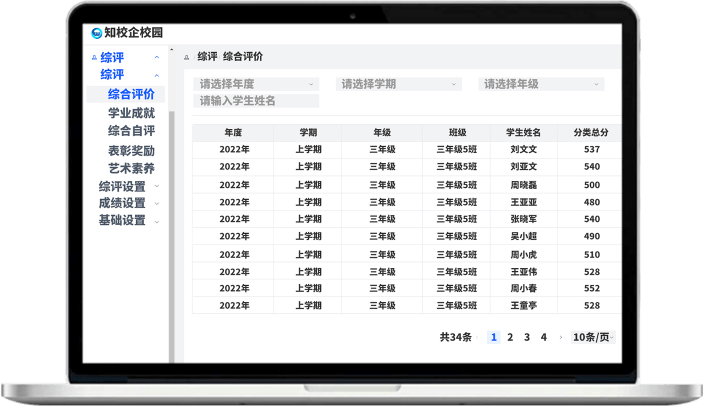Collapse the top-level 综评 menu chevron

(156, 58)
